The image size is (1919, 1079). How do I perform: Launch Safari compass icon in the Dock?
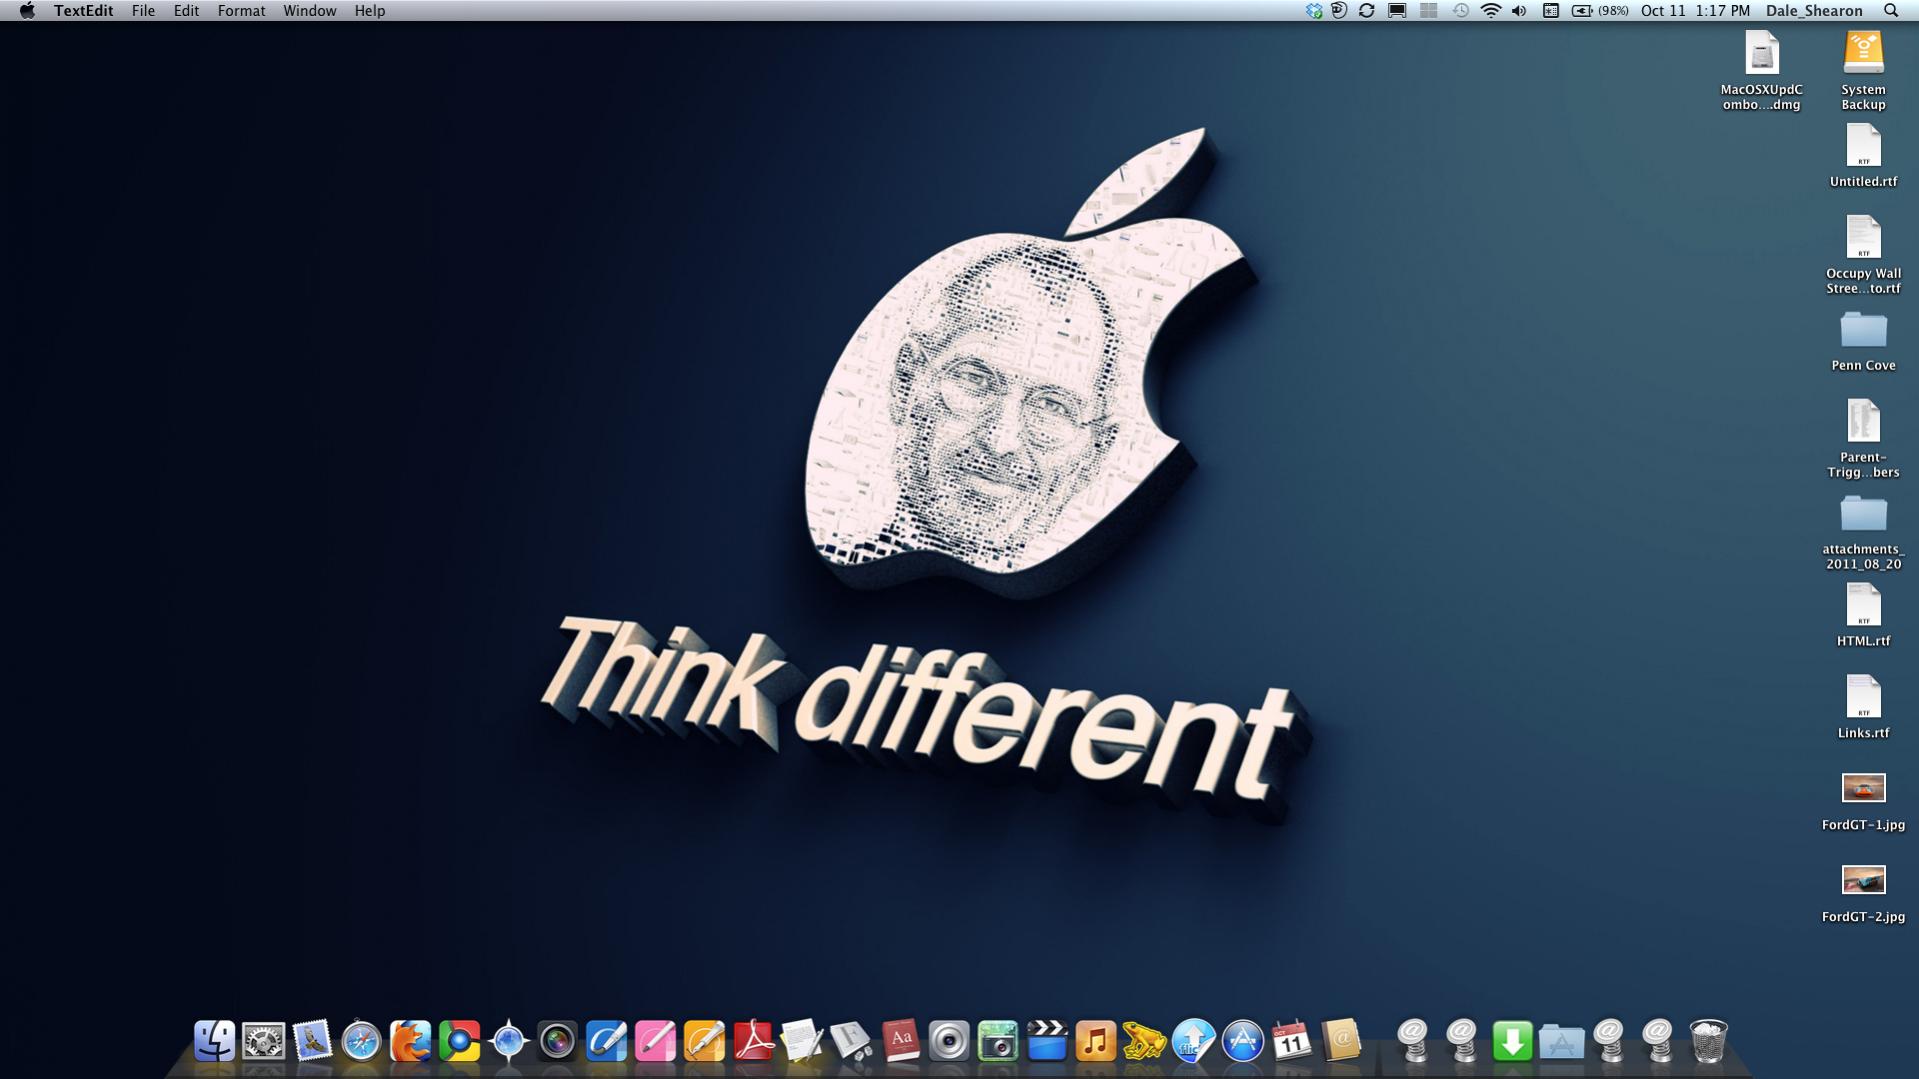361,1041
